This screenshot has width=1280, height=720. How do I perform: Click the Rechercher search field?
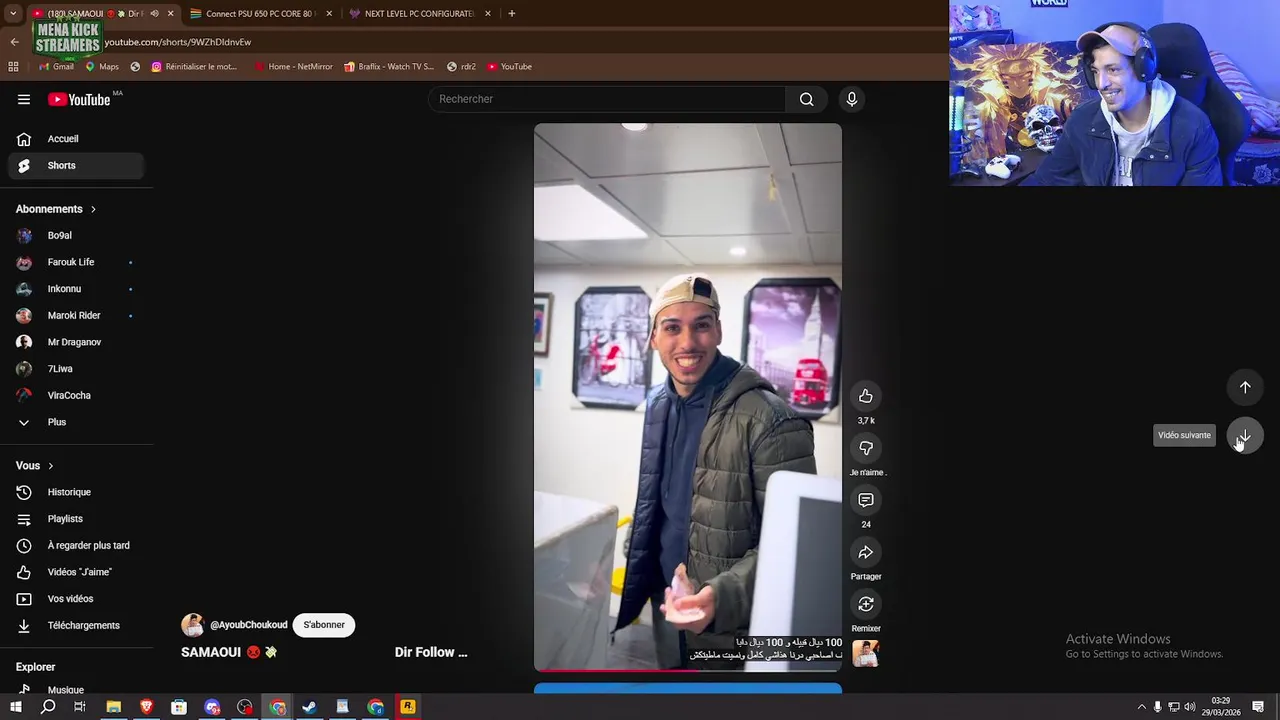tap(607, 99)
